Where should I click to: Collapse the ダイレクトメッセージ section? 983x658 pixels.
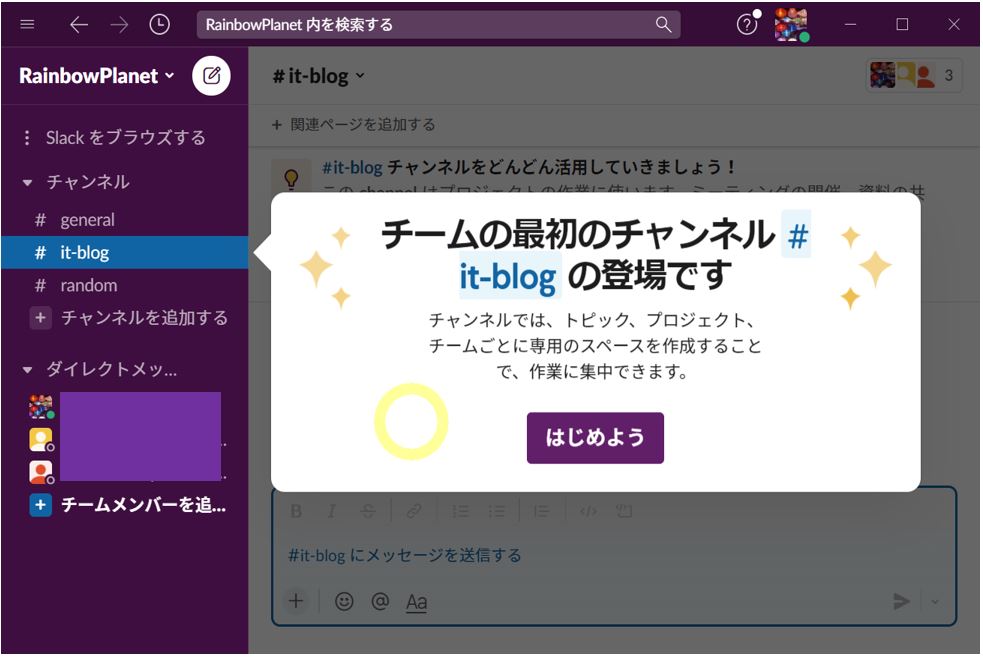pyautogui.click(x=28, y=370)
